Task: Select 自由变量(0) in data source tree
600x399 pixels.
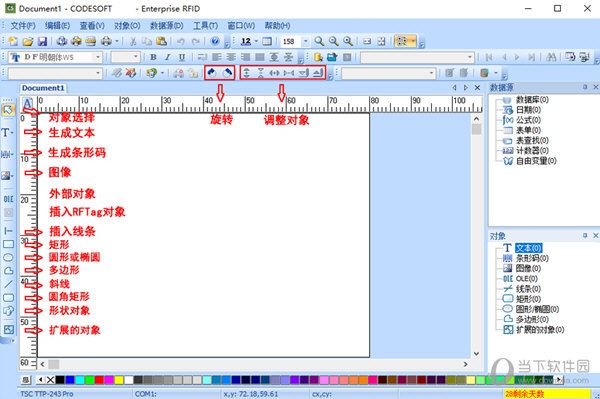Action: (x=536, y=161)
